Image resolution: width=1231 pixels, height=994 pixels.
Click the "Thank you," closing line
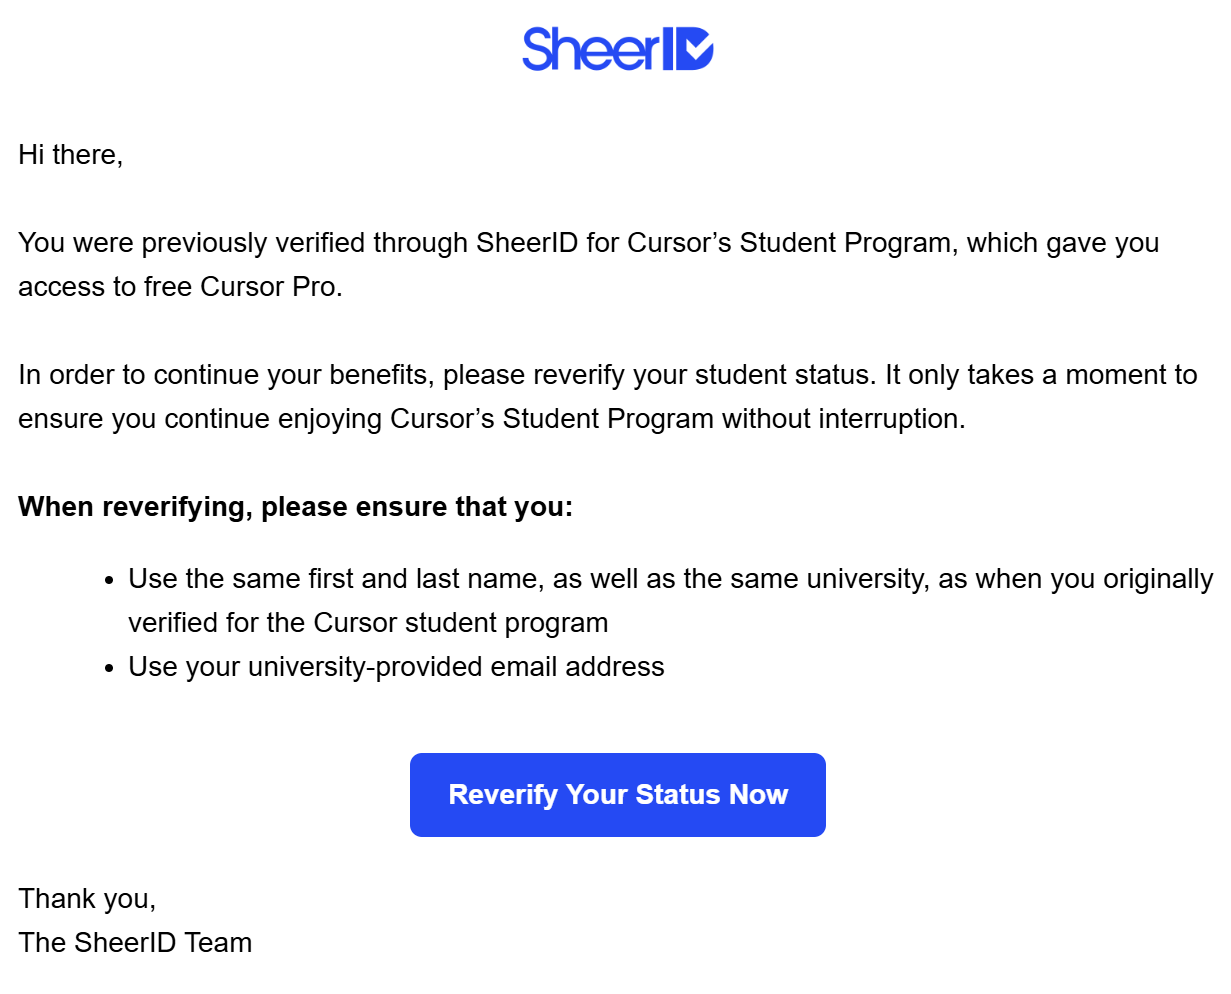pyautogui.click(x=87, y=899)
